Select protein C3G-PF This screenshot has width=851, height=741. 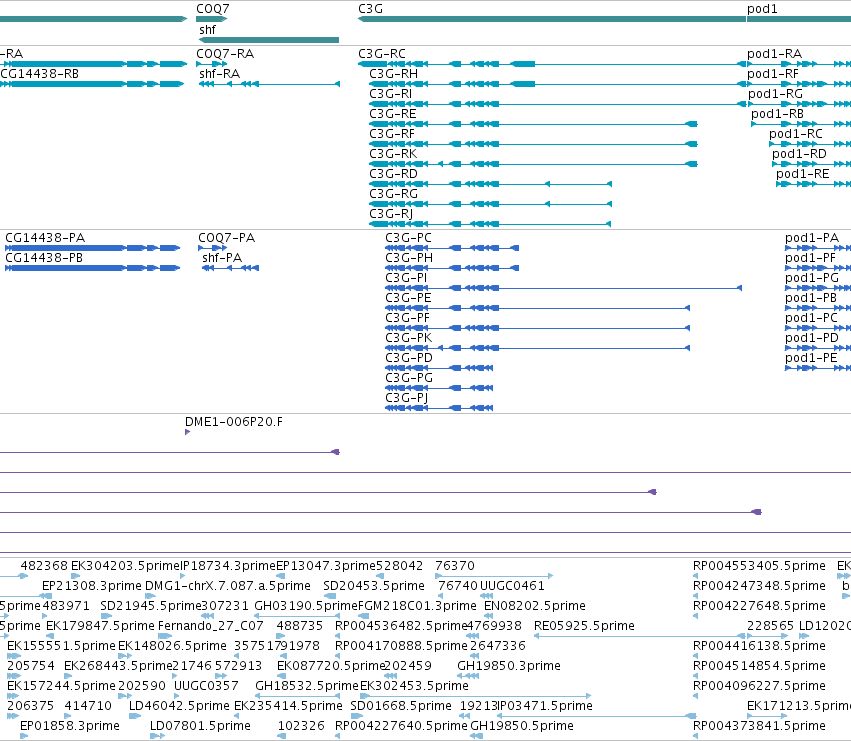(x=408, y=318)
